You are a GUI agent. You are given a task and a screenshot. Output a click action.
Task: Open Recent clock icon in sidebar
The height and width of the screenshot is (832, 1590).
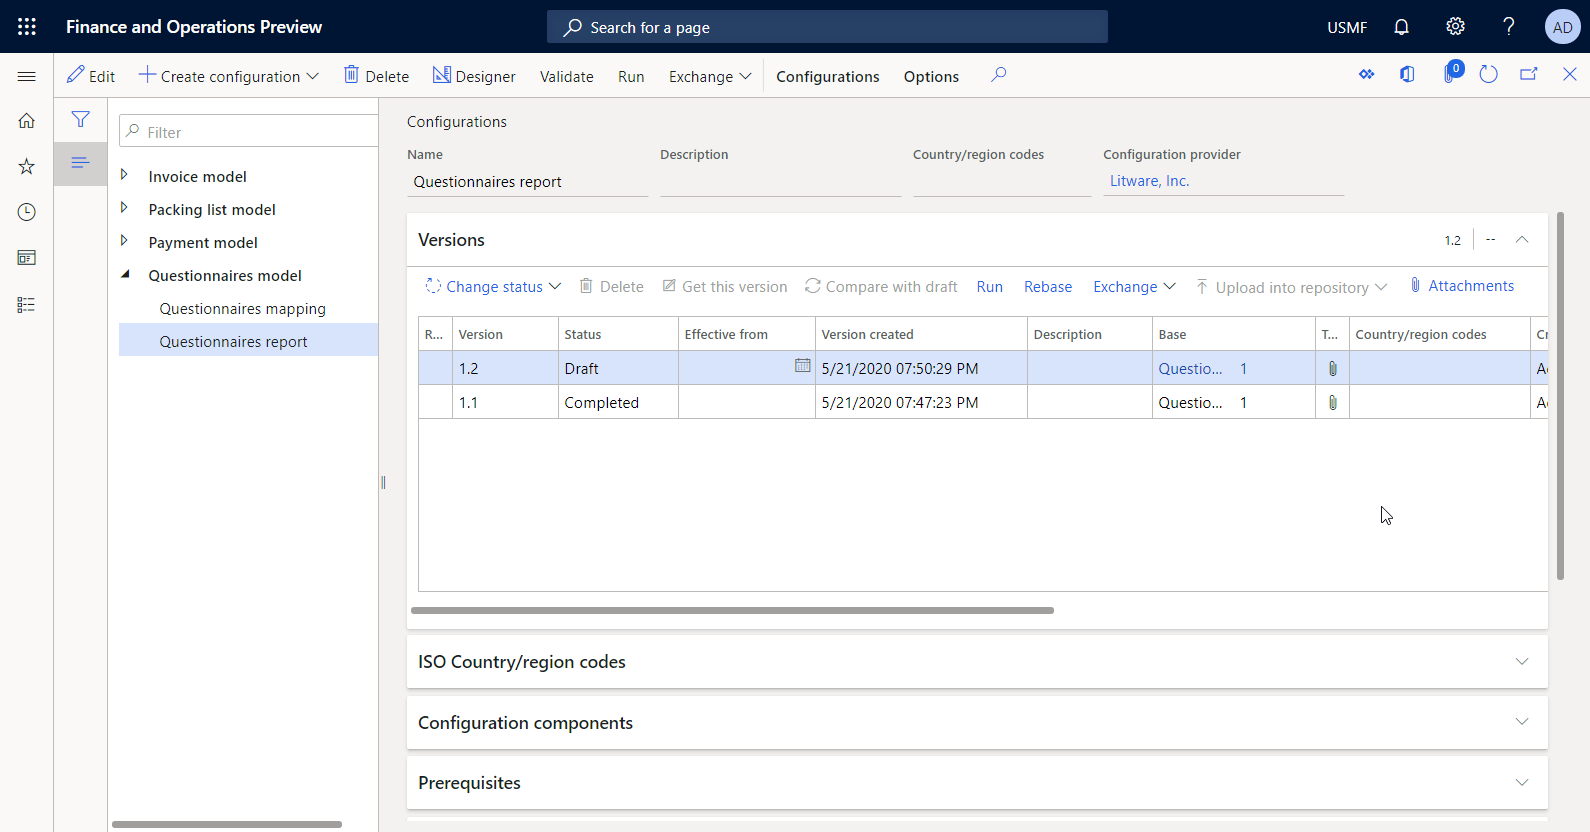(x=27, y=212)
